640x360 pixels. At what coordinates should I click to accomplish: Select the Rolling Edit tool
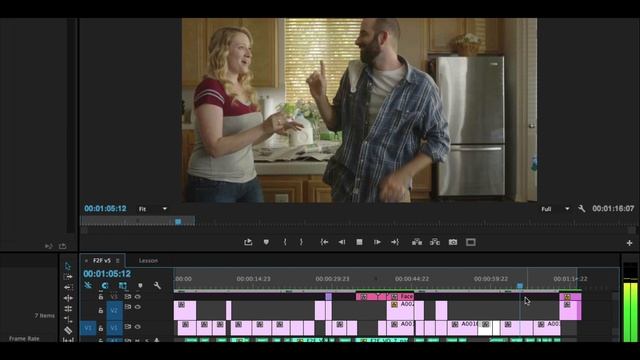tap(68, 309)
